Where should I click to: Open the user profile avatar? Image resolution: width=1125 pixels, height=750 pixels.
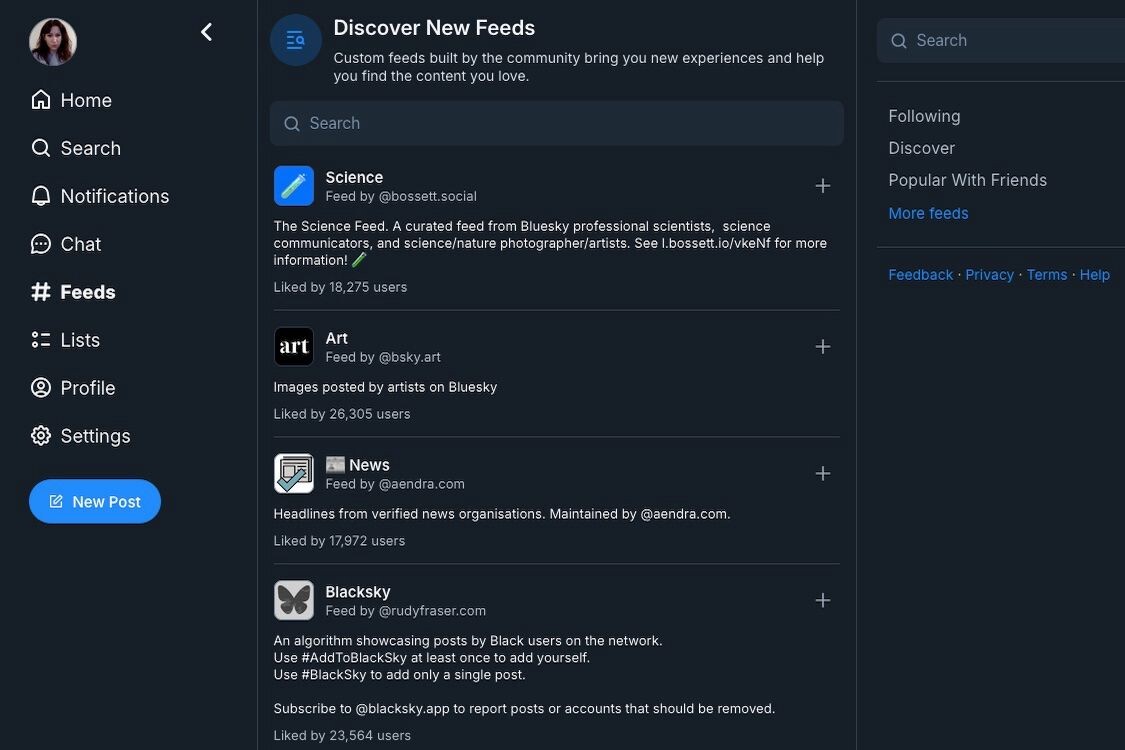pos(53,42)
